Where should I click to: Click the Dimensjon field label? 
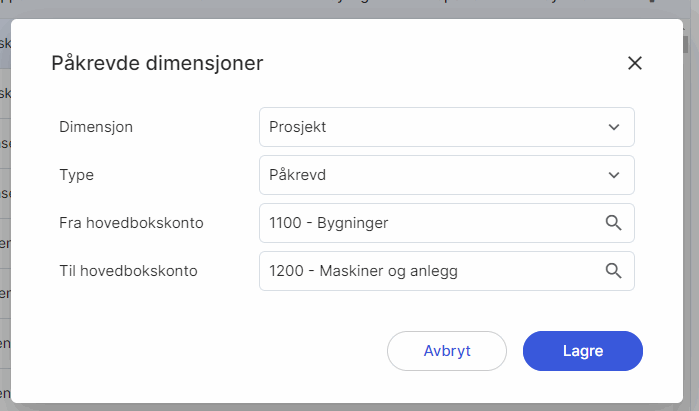point(96,127)
